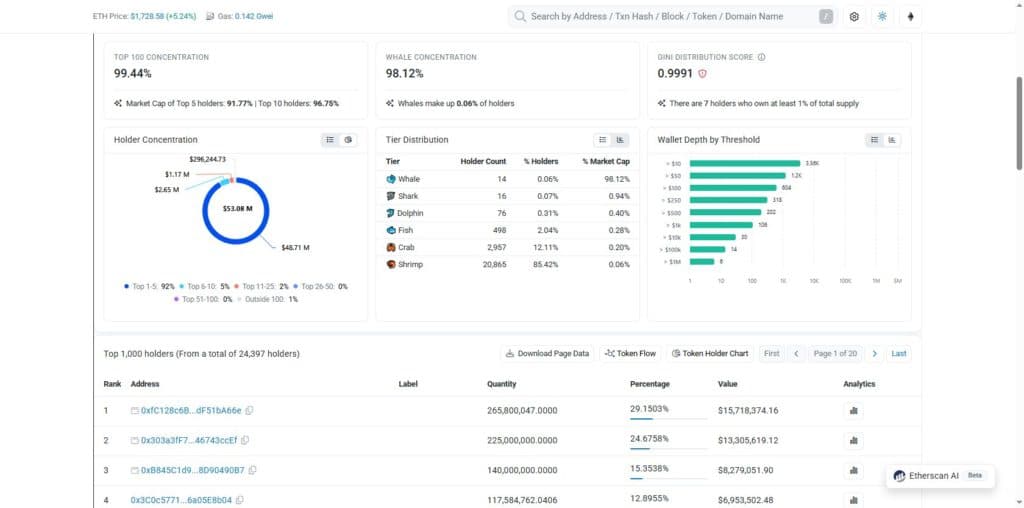Image resolution: width=1024 pixels, height=508 pixels.
Task: Open Token Holder Chart
Action: click(x=710, y=353)
